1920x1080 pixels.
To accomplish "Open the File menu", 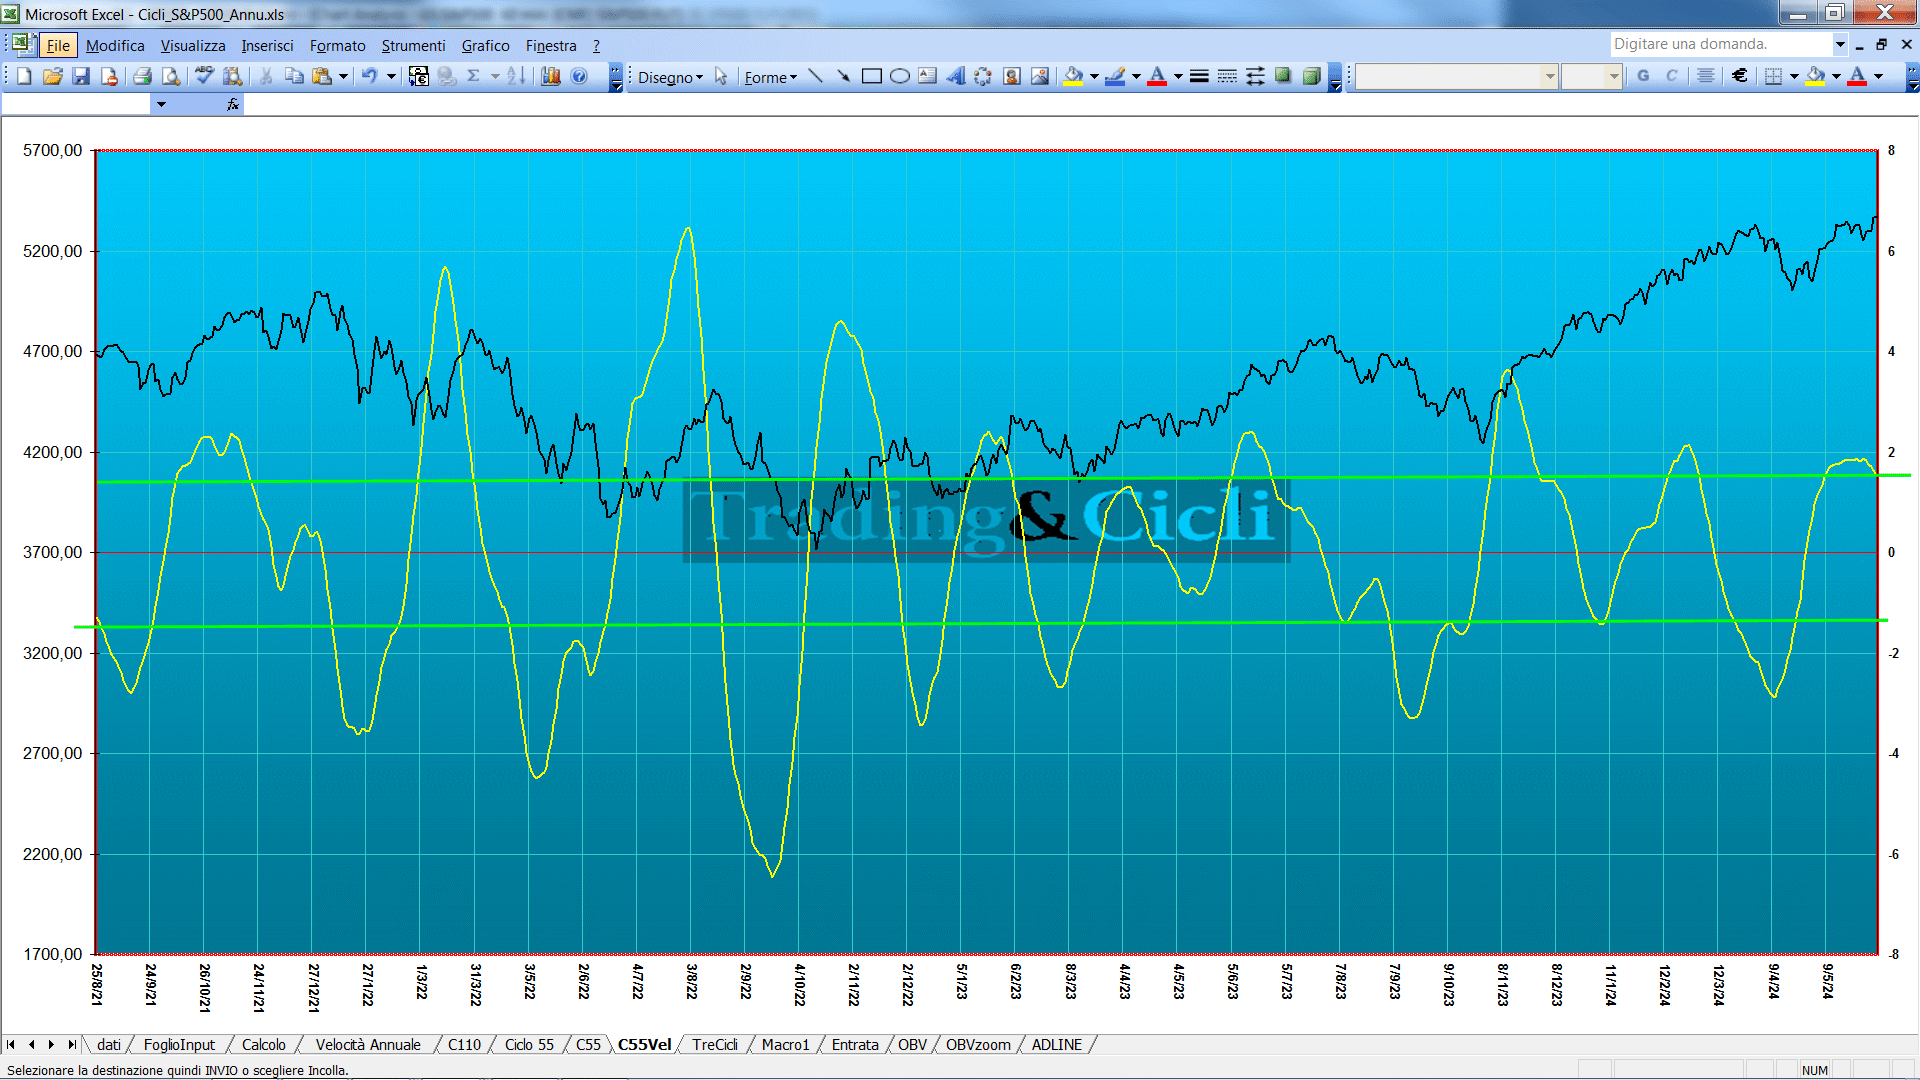I will (x=58, y=45).
